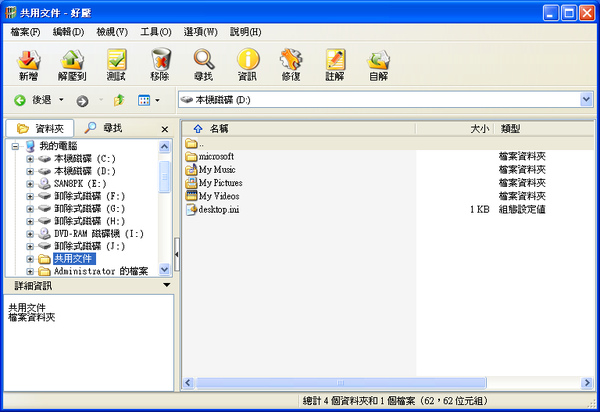Screen dimensions: 600x412
Task: Expand the Administrator 的檔案 tree node
Action: (30, 271)
